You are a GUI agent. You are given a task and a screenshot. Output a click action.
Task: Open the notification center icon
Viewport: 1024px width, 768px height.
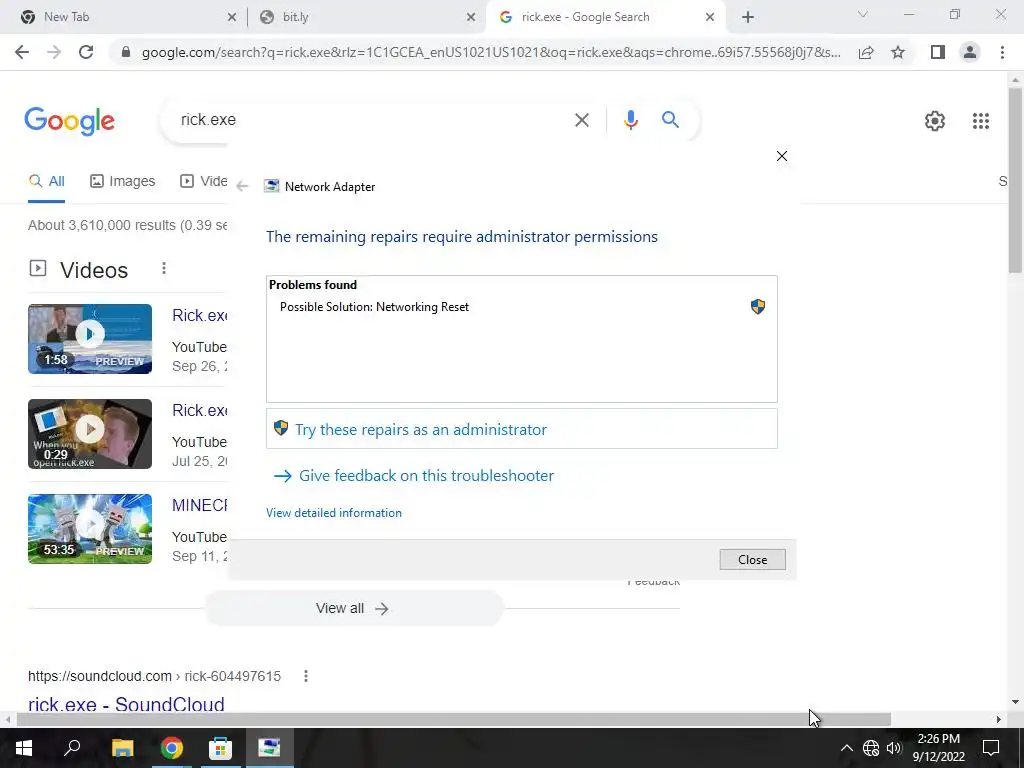point(991,748)
